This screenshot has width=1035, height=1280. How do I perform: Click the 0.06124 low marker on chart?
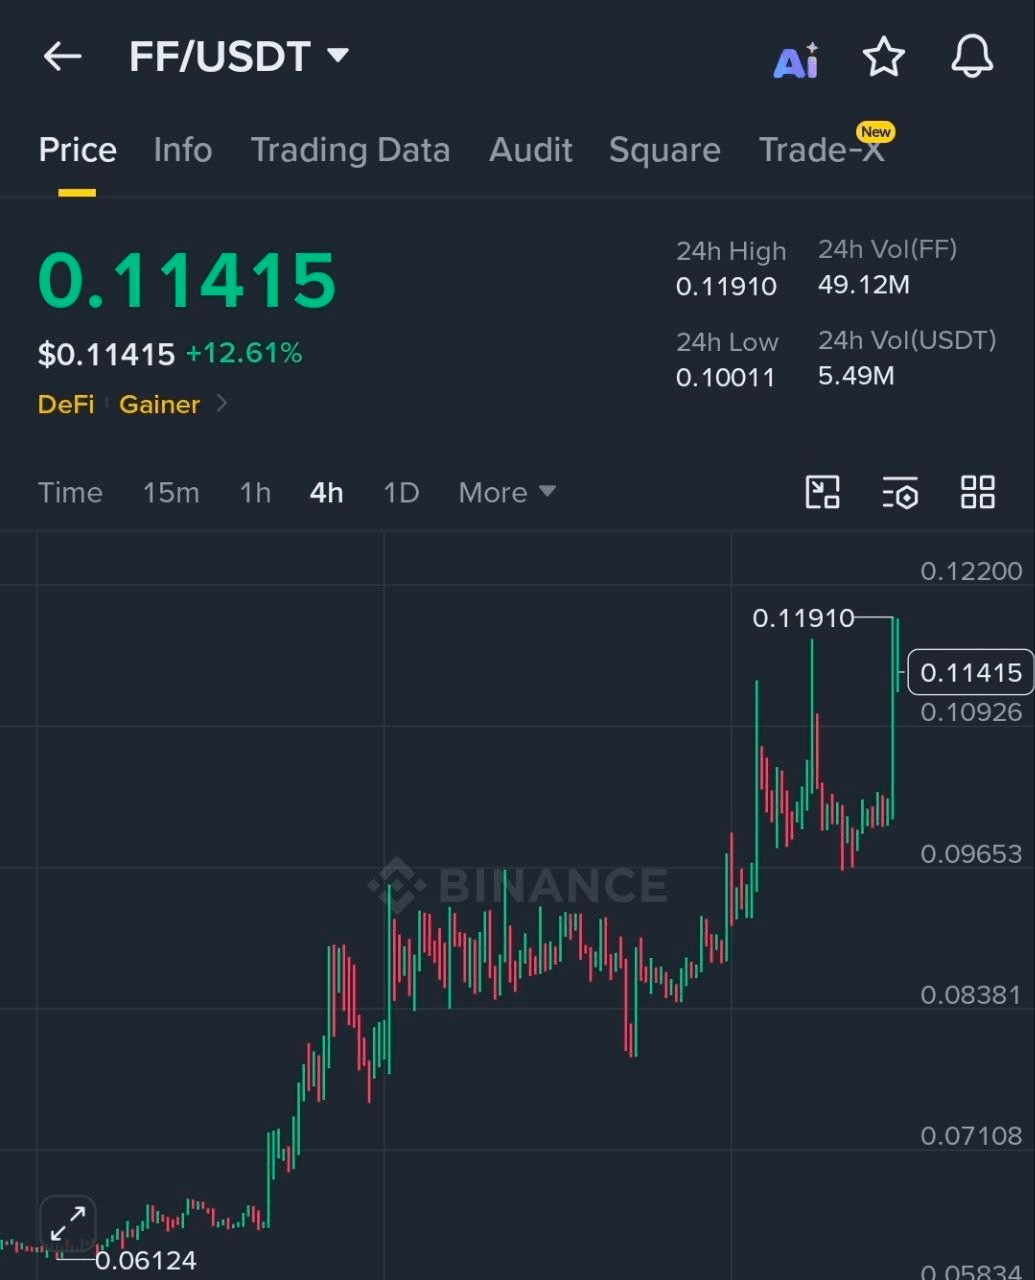tap(146, 1260)
